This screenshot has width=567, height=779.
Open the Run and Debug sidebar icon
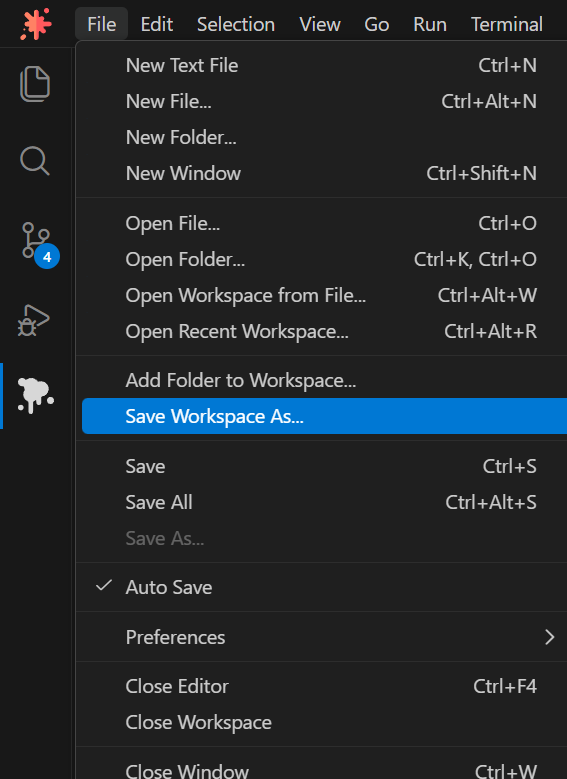[x=34, y=320]
